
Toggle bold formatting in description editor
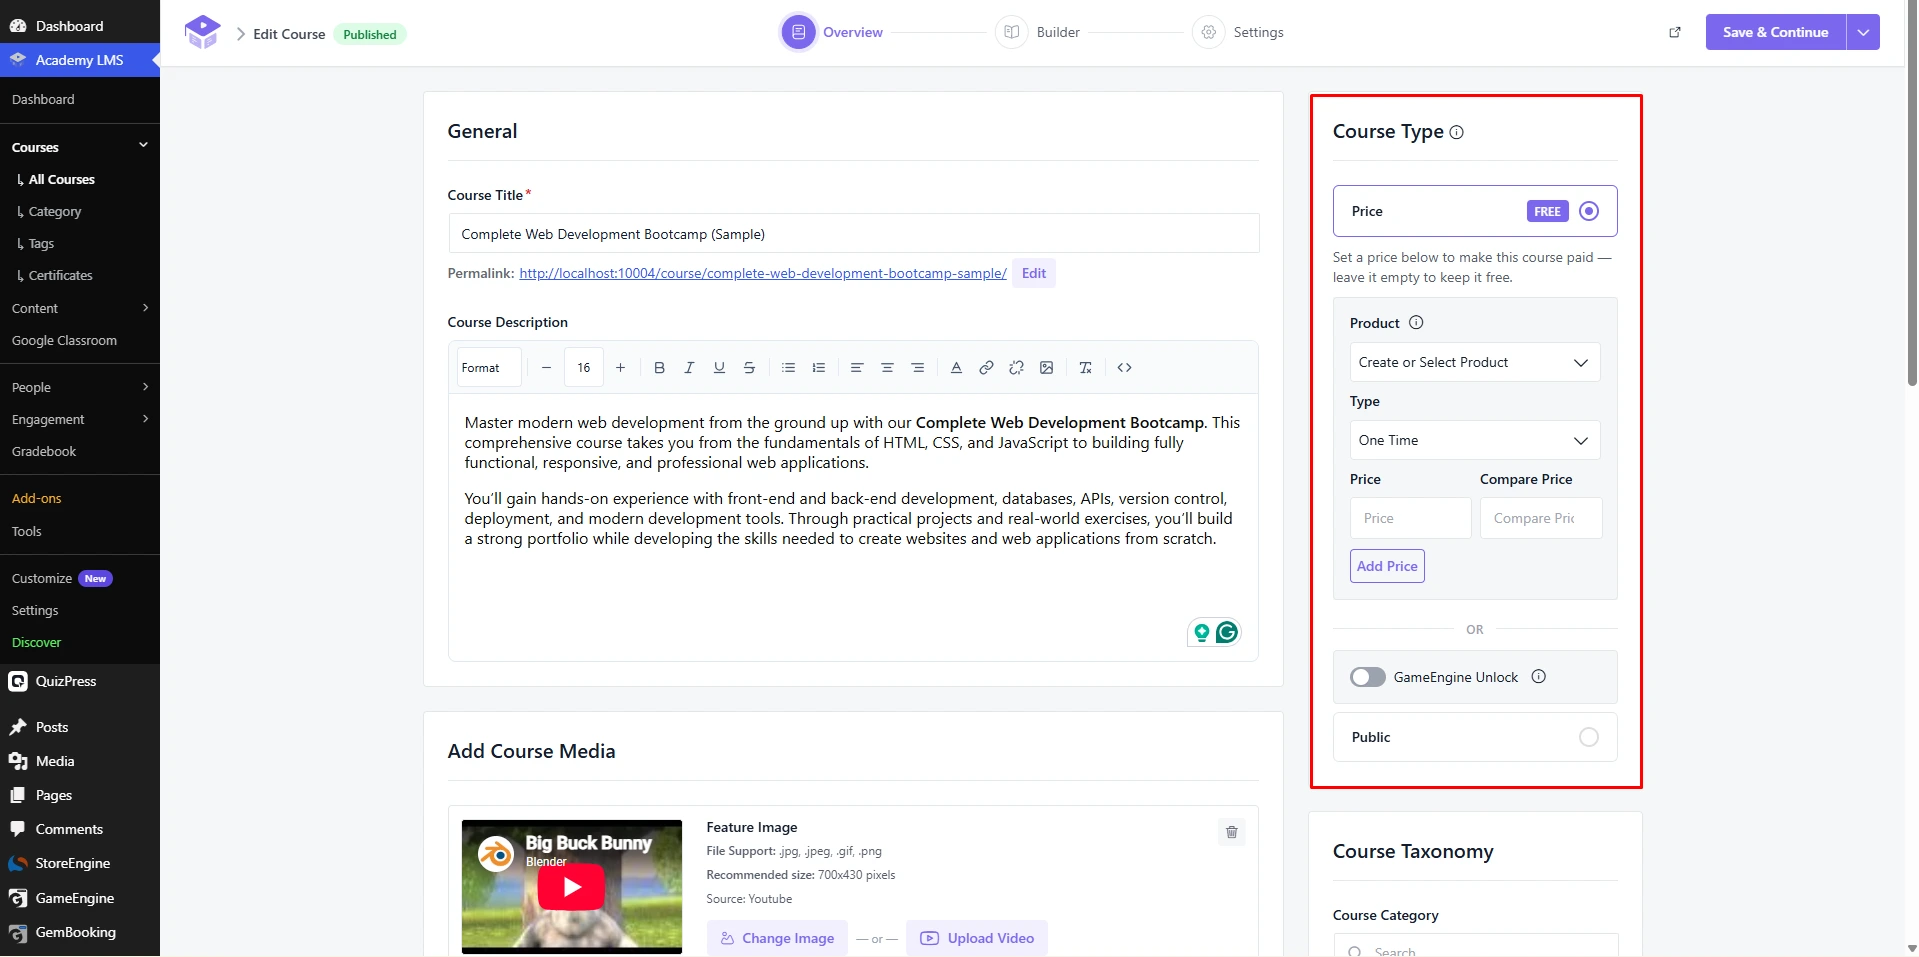coord(659,368)
